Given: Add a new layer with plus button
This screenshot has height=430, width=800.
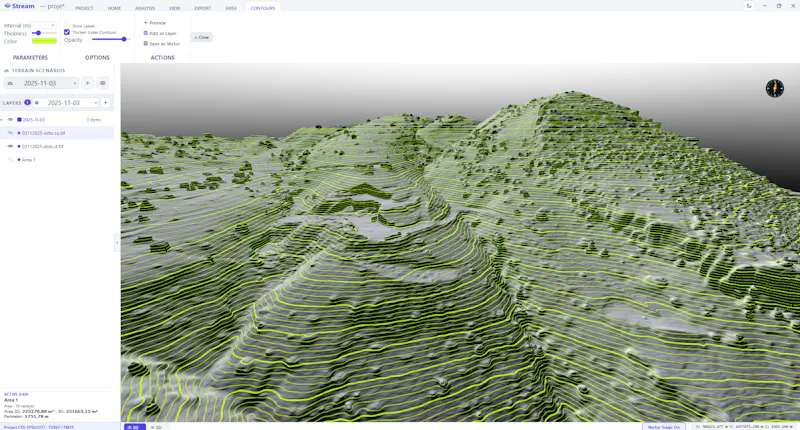Looking at the screenshot, I should click(106, 103).
